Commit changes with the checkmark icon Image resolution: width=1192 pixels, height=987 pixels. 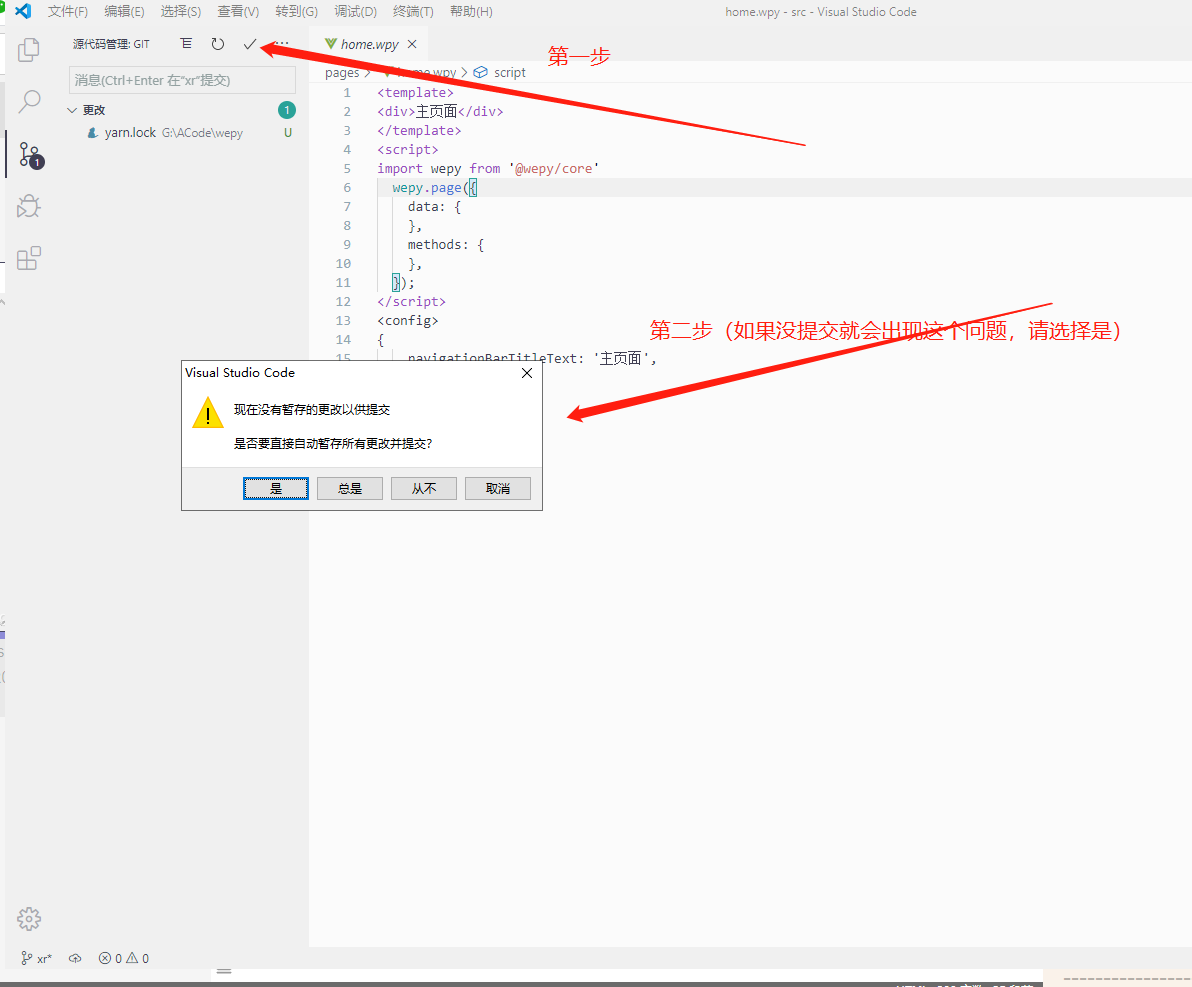point(249,44)
